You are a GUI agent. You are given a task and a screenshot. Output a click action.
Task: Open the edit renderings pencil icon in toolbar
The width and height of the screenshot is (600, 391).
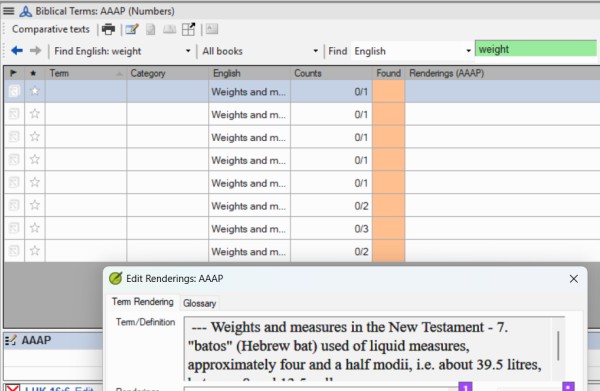pyautogui.click(x=132, y=29)
